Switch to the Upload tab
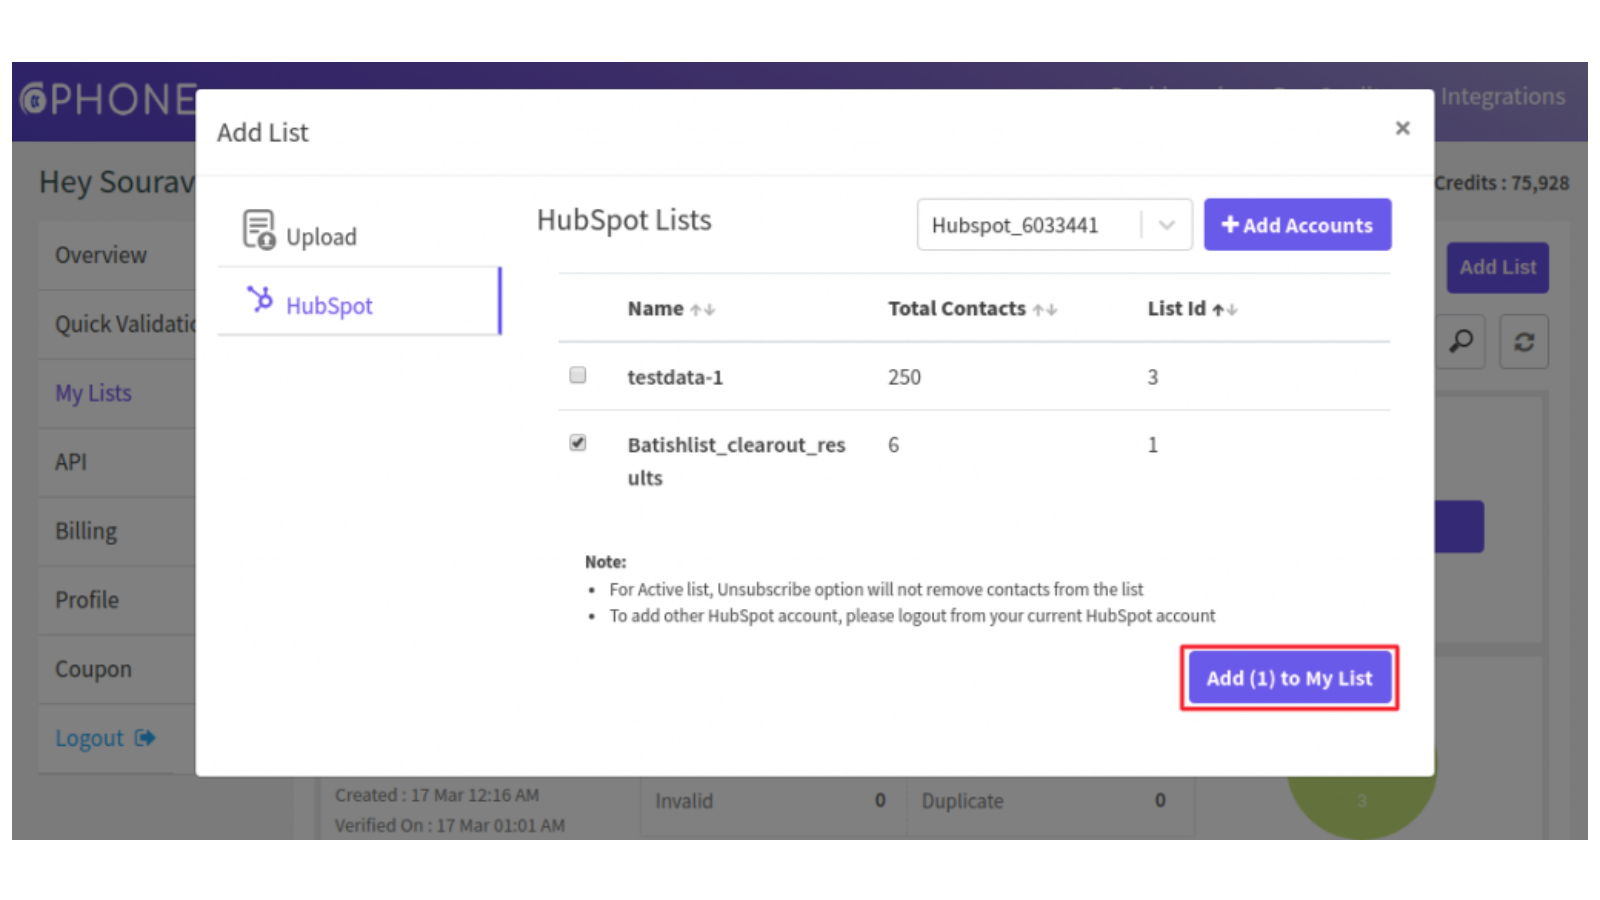 pyautogui.click(x=320, y=236)
